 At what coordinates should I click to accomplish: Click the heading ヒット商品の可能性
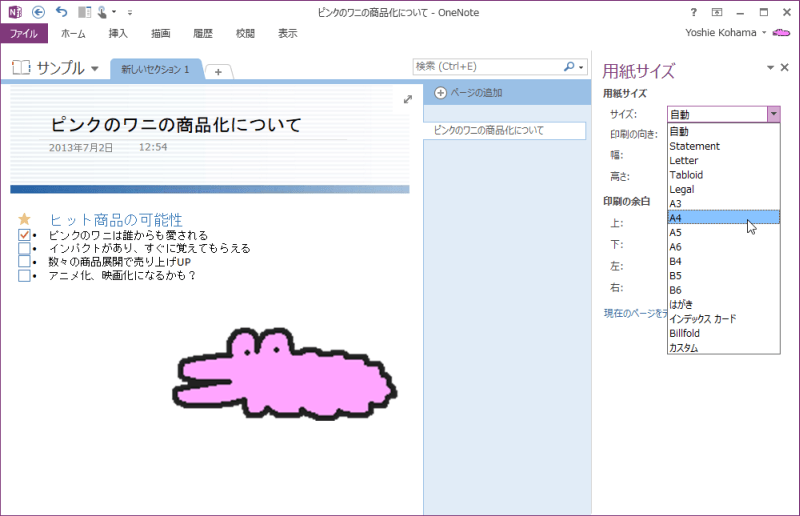116,220
